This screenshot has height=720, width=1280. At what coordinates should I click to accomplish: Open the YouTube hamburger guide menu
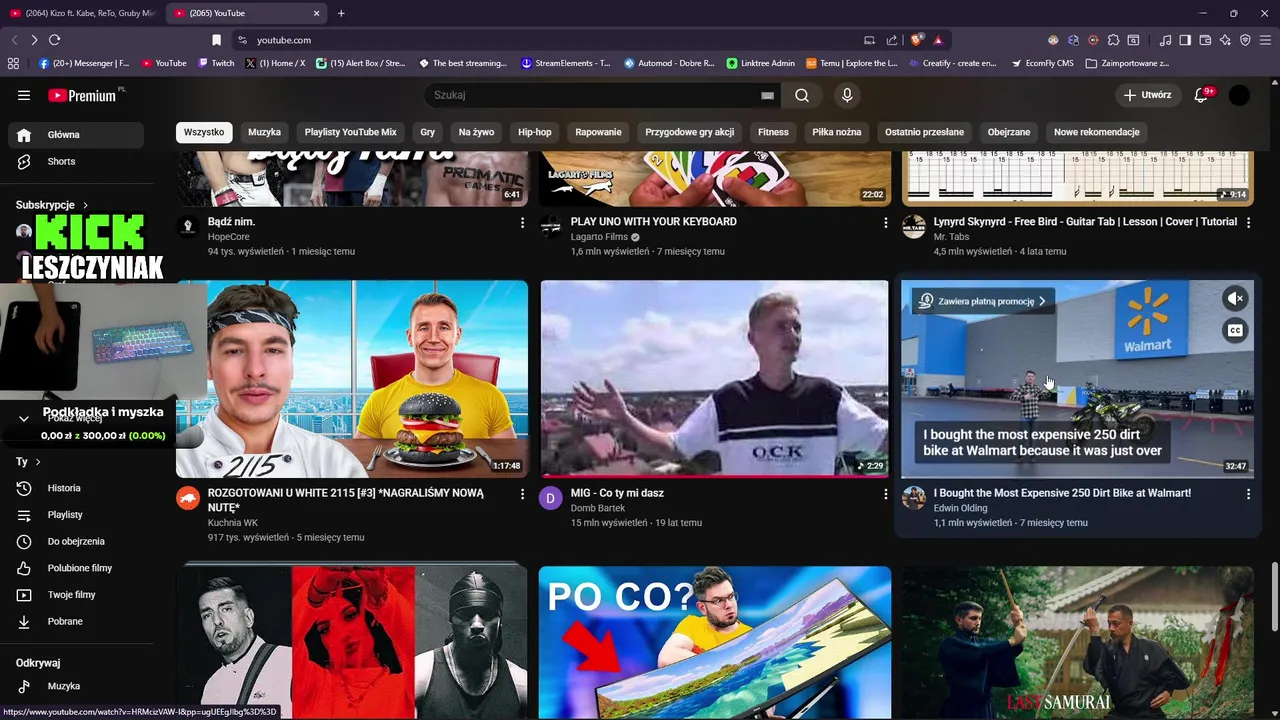tap(24, 95)
